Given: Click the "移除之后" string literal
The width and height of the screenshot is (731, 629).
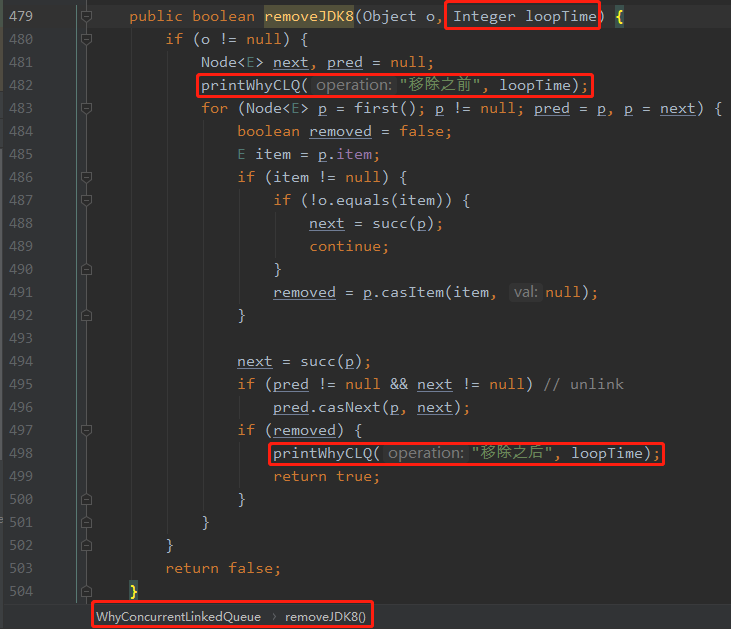Looking at the screenshot, I should tap(512, 453).
